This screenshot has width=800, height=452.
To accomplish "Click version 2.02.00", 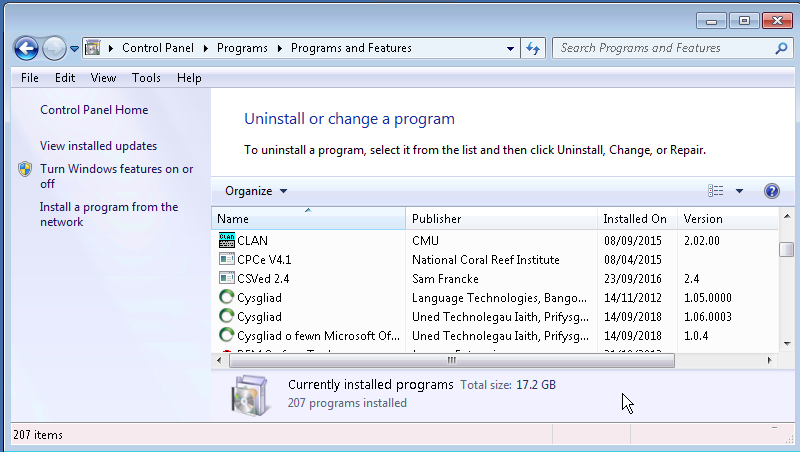I will pyautogui.click(x=702, y=240).
